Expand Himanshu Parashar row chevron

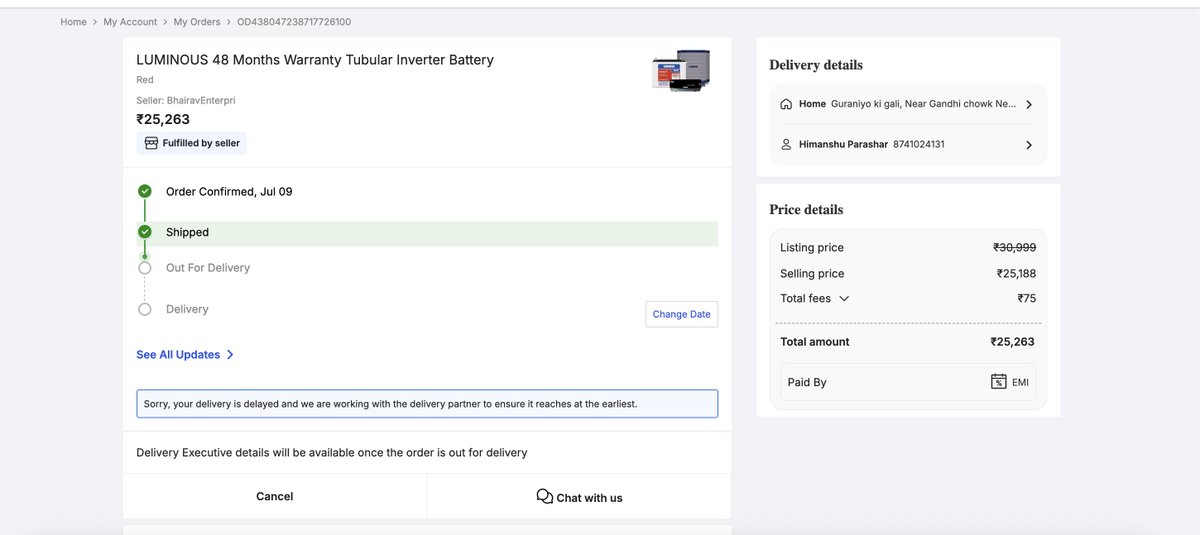(1029, 145)
